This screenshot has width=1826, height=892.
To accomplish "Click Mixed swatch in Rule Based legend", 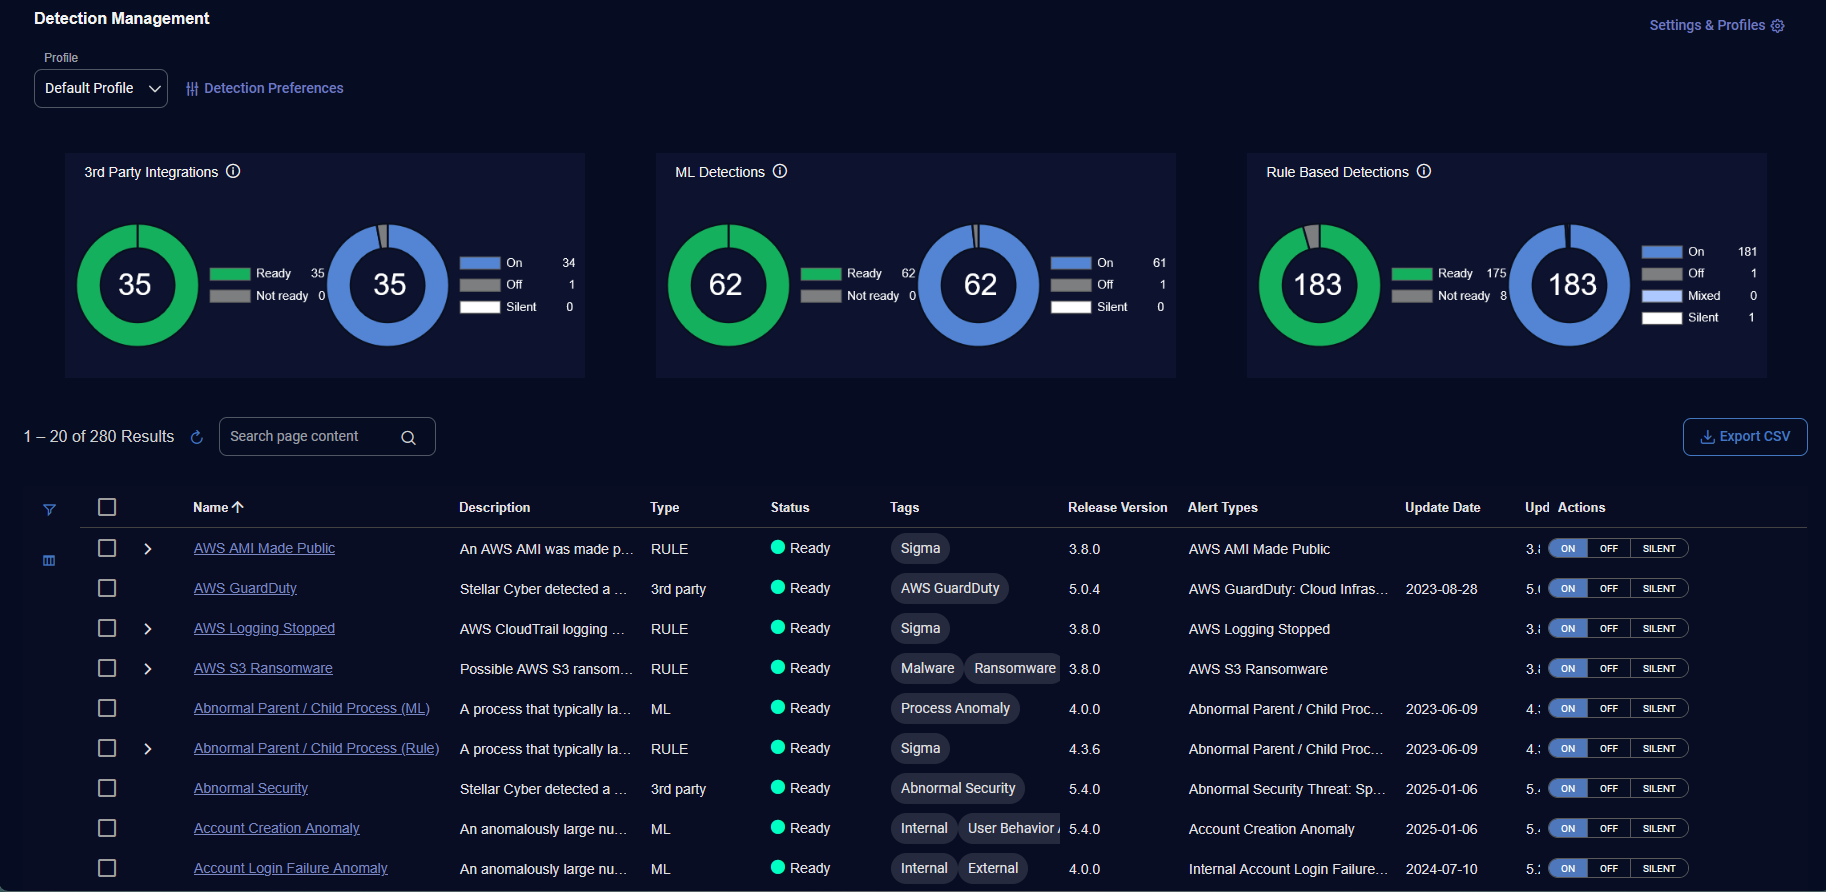I will click(1662, 296).
